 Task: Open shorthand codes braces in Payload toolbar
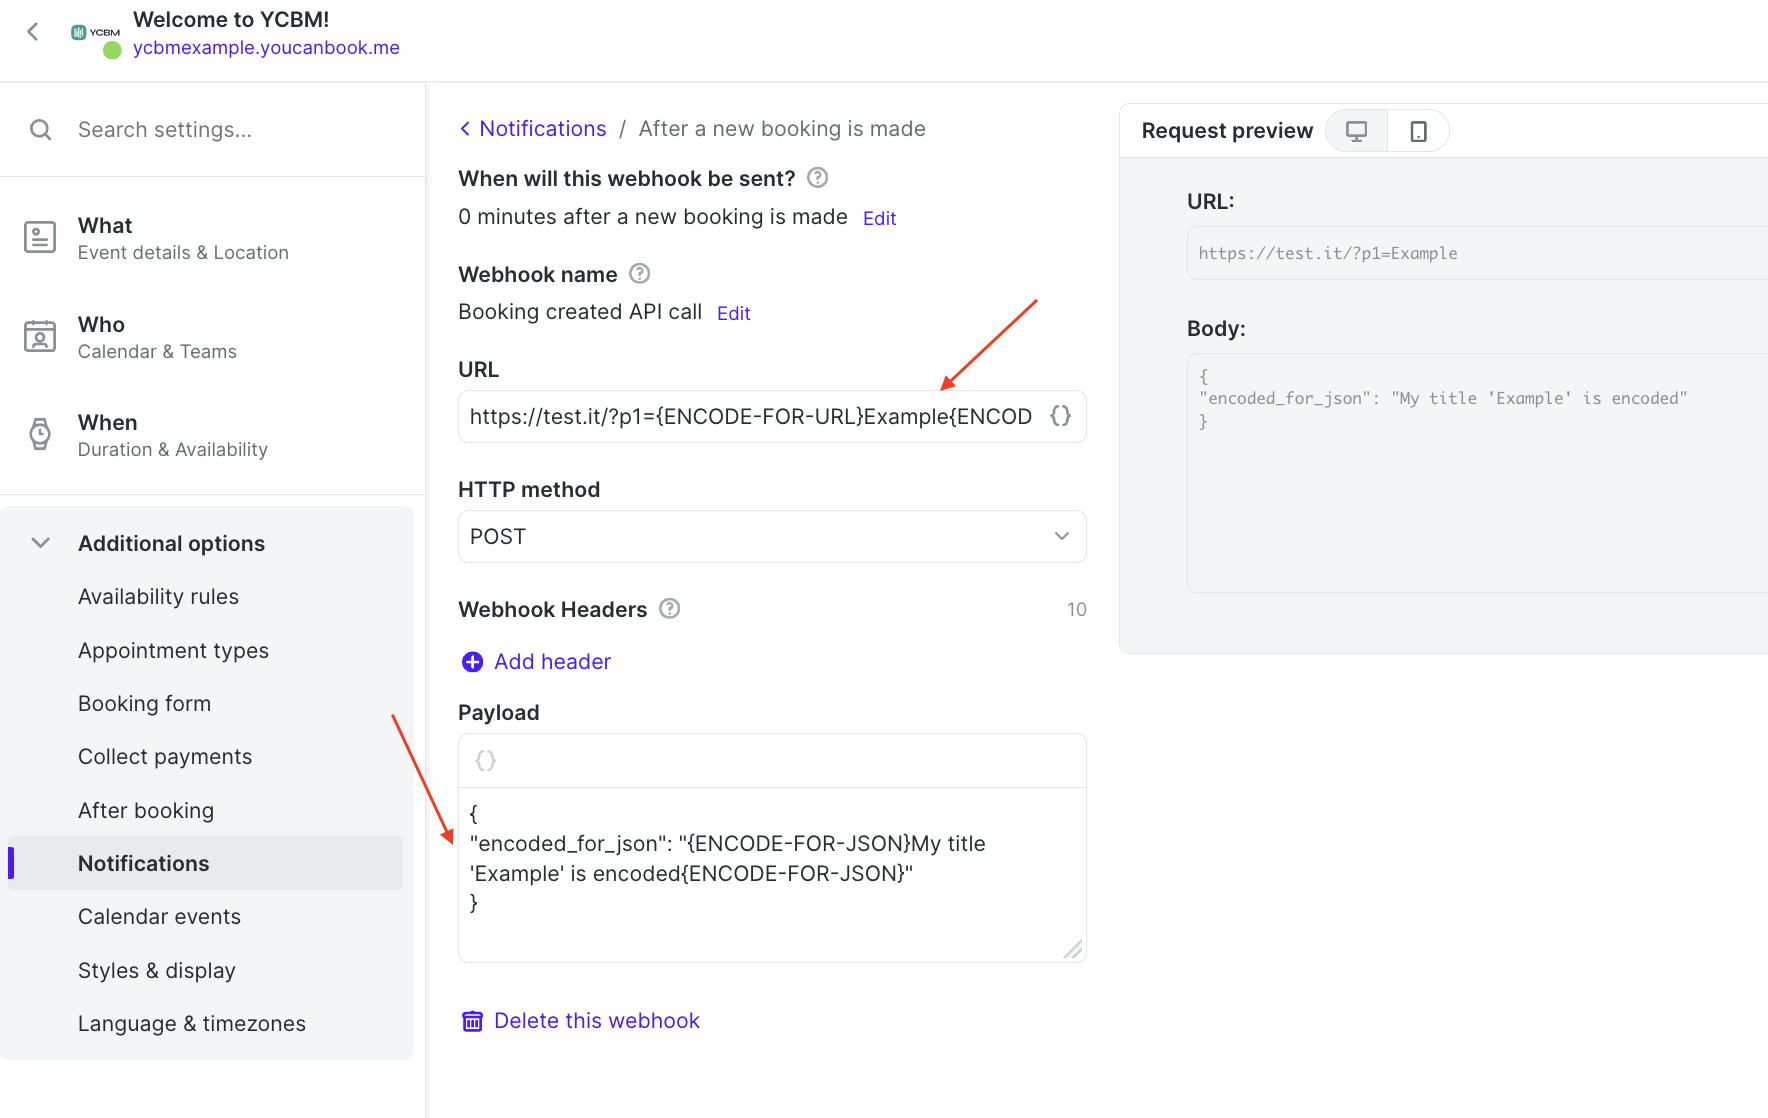[x=485, y=761]
